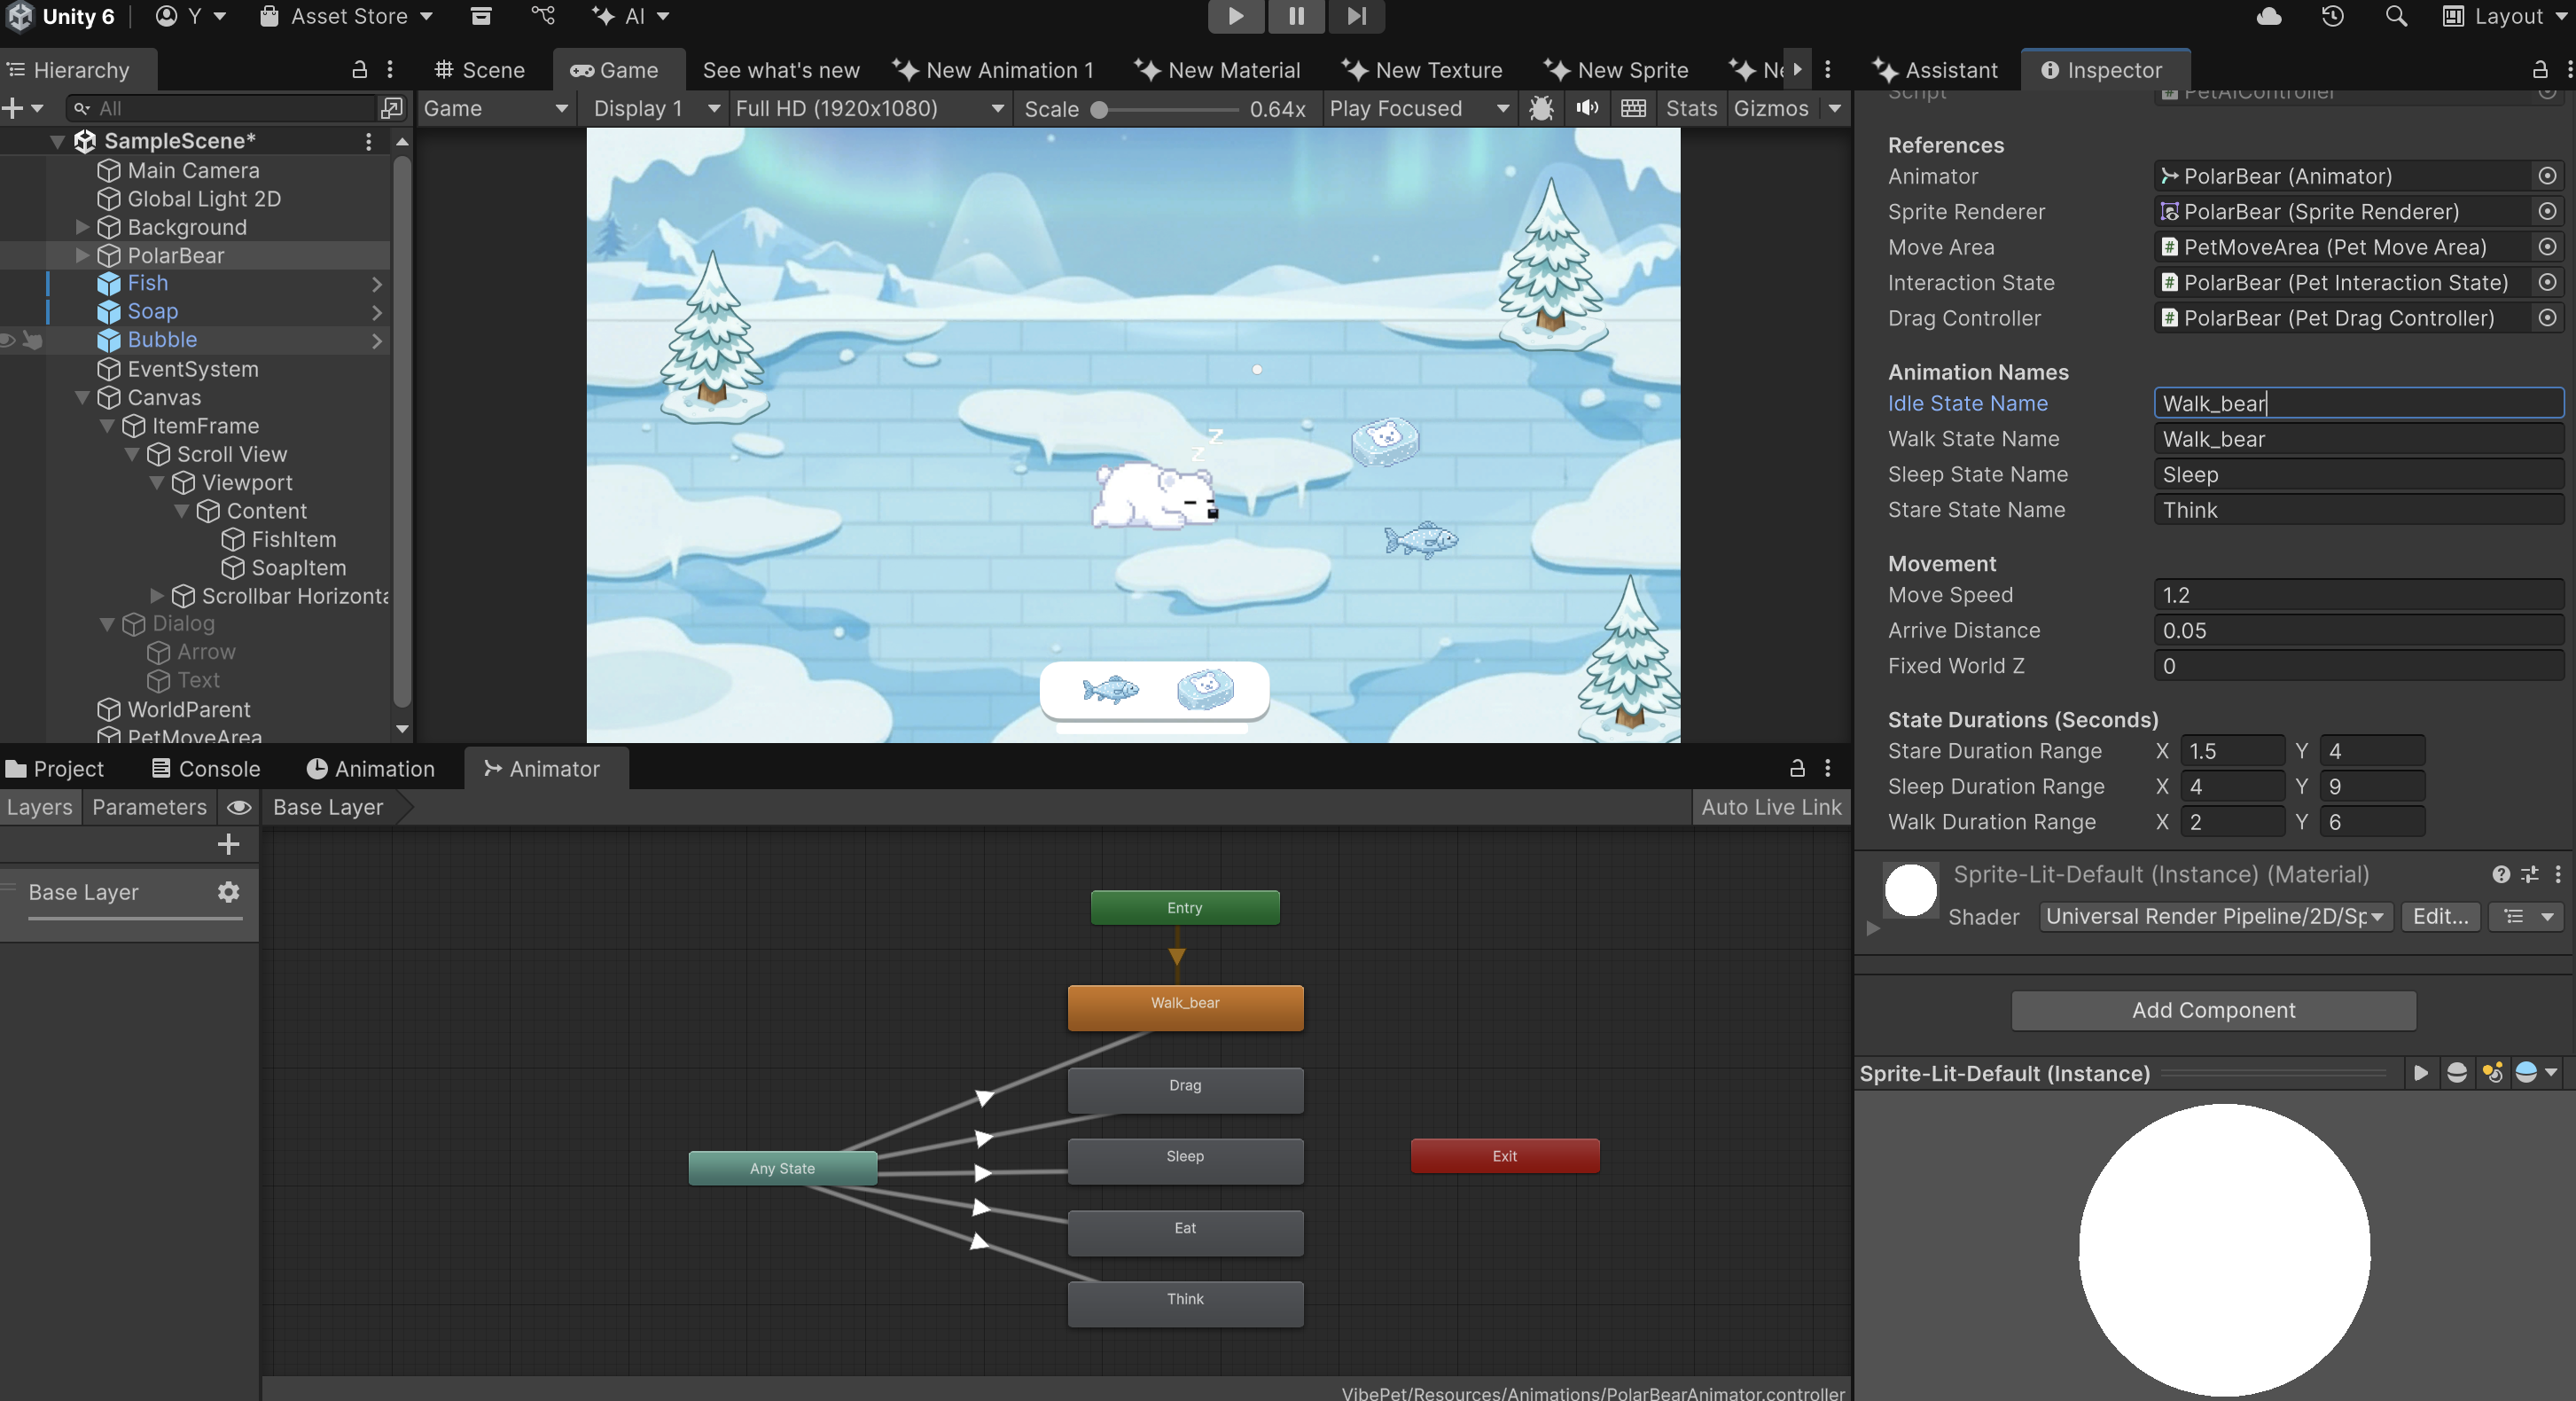Click the Auto Live Link button

click(1771, 807)
